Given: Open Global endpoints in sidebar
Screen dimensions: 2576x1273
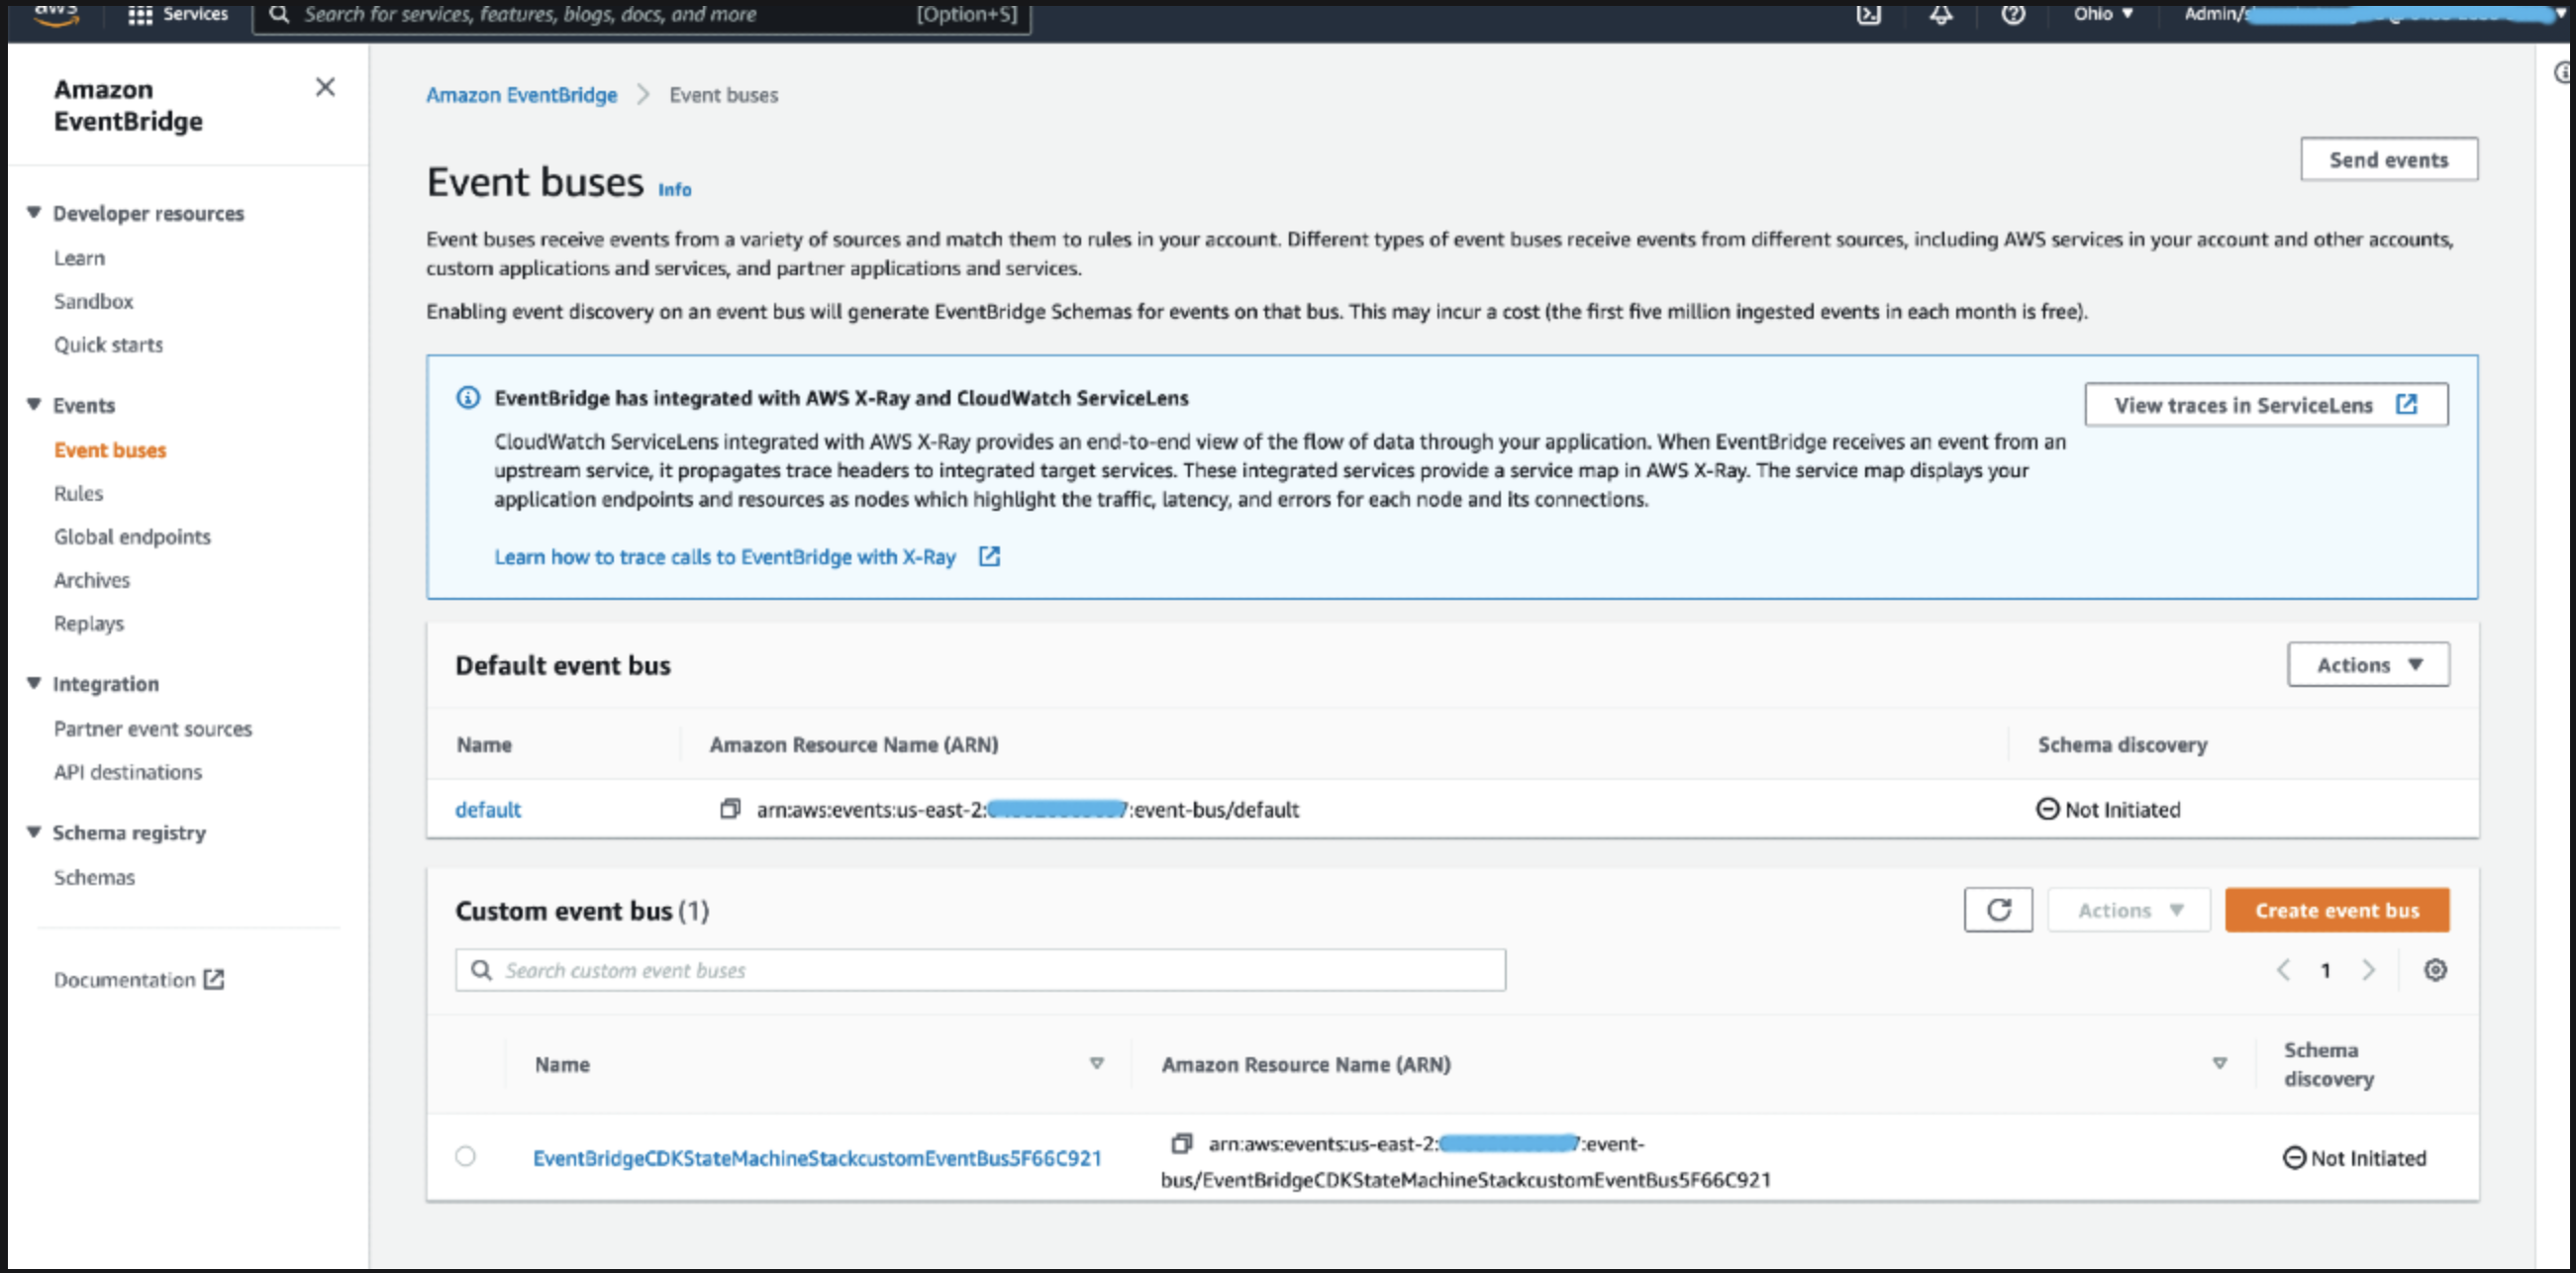Looking at the screenshot, I should [x=132, y=536].
